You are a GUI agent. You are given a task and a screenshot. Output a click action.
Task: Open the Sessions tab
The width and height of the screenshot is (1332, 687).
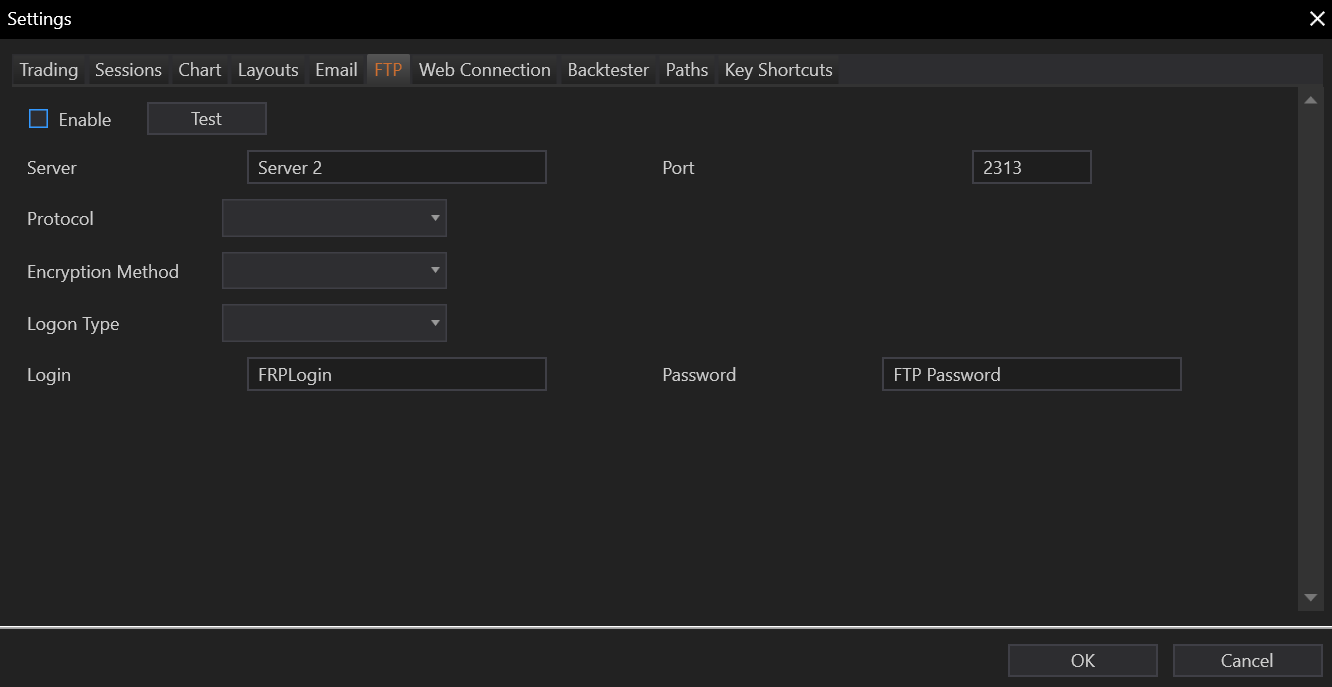(128, 70)
